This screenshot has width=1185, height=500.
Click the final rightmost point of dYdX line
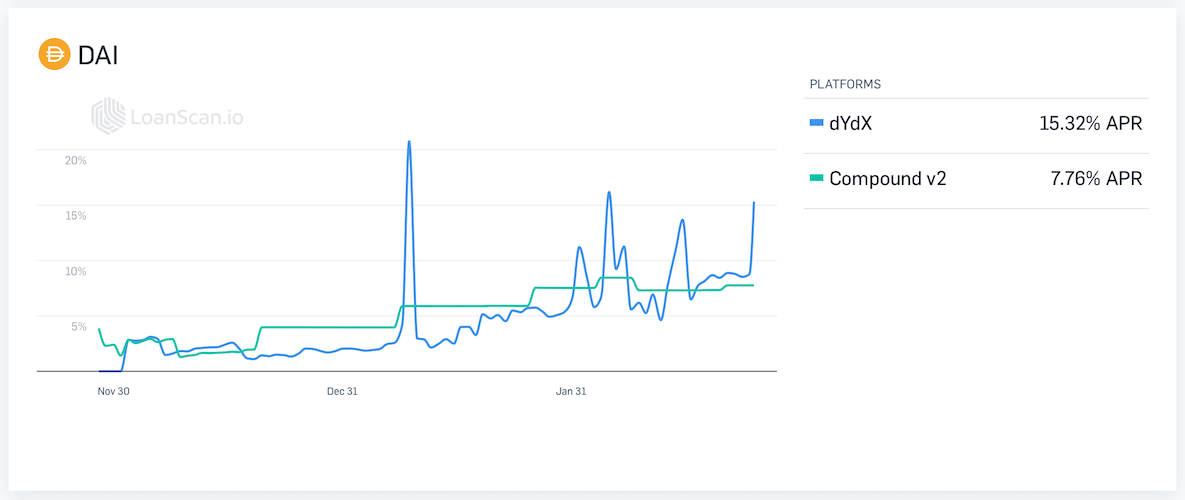(754, 203)
